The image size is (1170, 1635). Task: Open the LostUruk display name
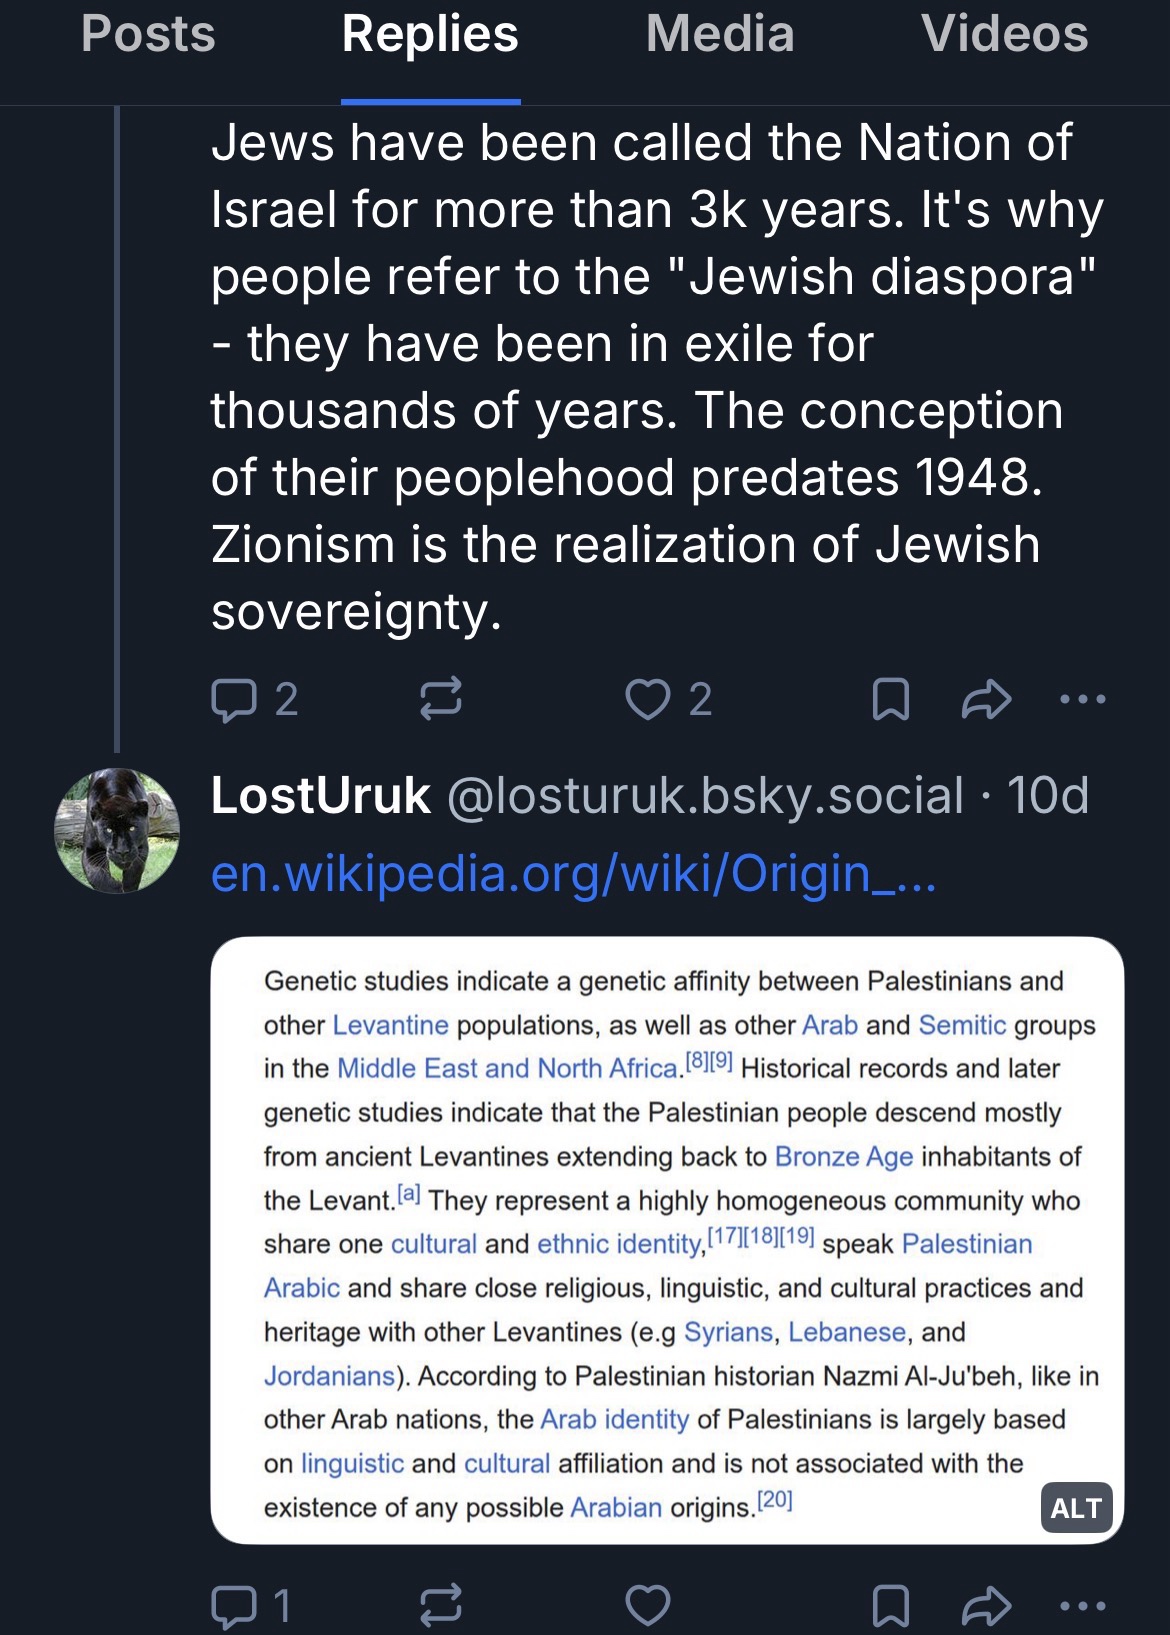tap(320, 796)
